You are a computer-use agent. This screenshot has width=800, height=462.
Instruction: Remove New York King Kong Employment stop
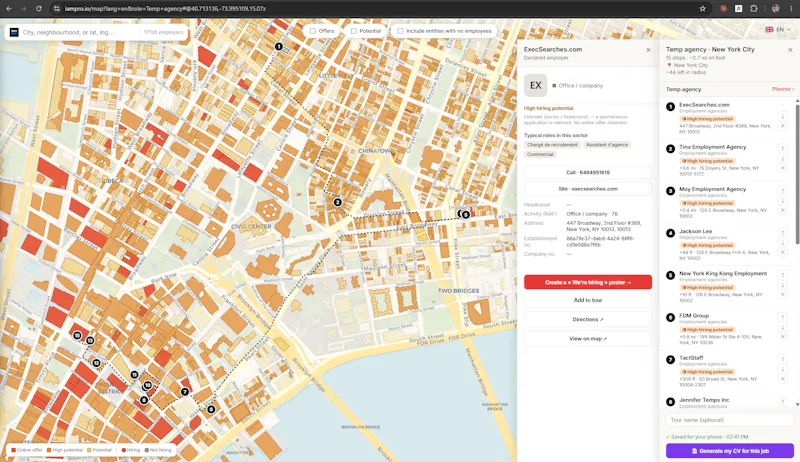783,294
